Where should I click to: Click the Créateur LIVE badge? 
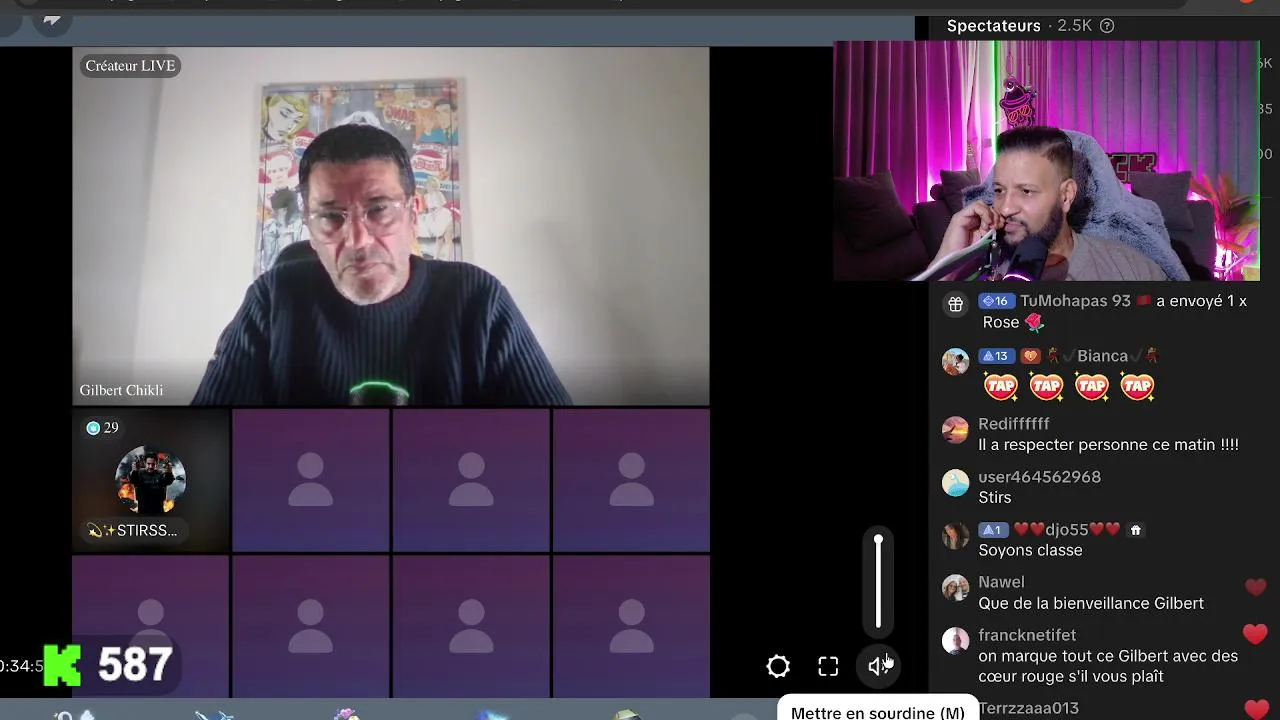pos(130,66)
